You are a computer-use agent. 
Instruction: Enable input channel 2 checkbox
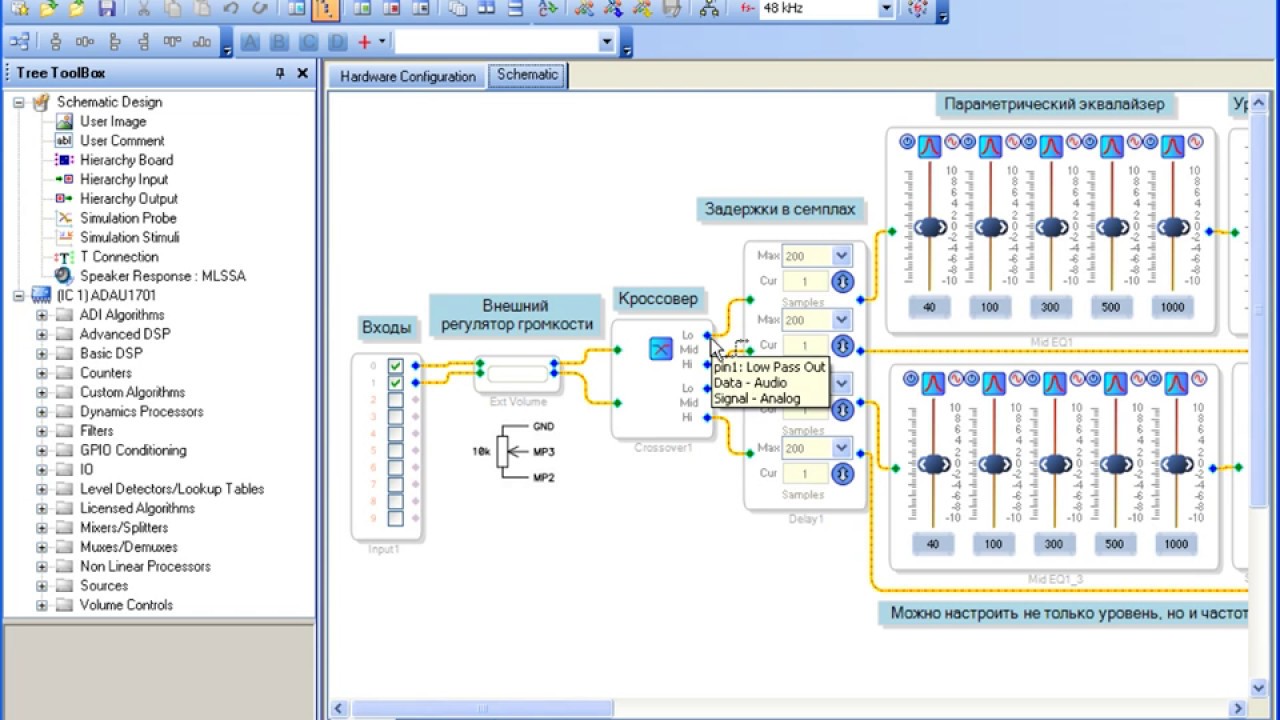pyautogui.click(x=396, y=400)
